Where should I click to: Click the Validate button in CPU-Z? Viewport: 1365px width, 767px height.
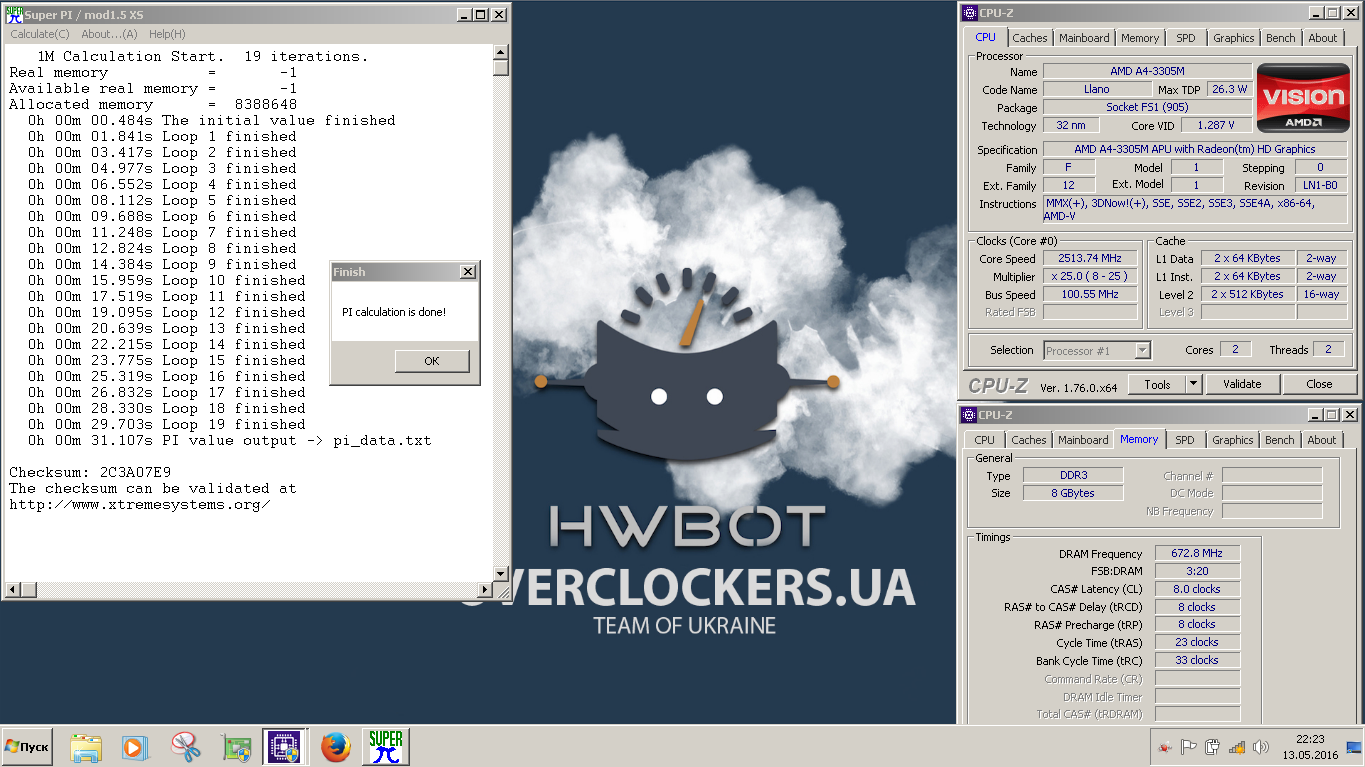[1242, 384]
